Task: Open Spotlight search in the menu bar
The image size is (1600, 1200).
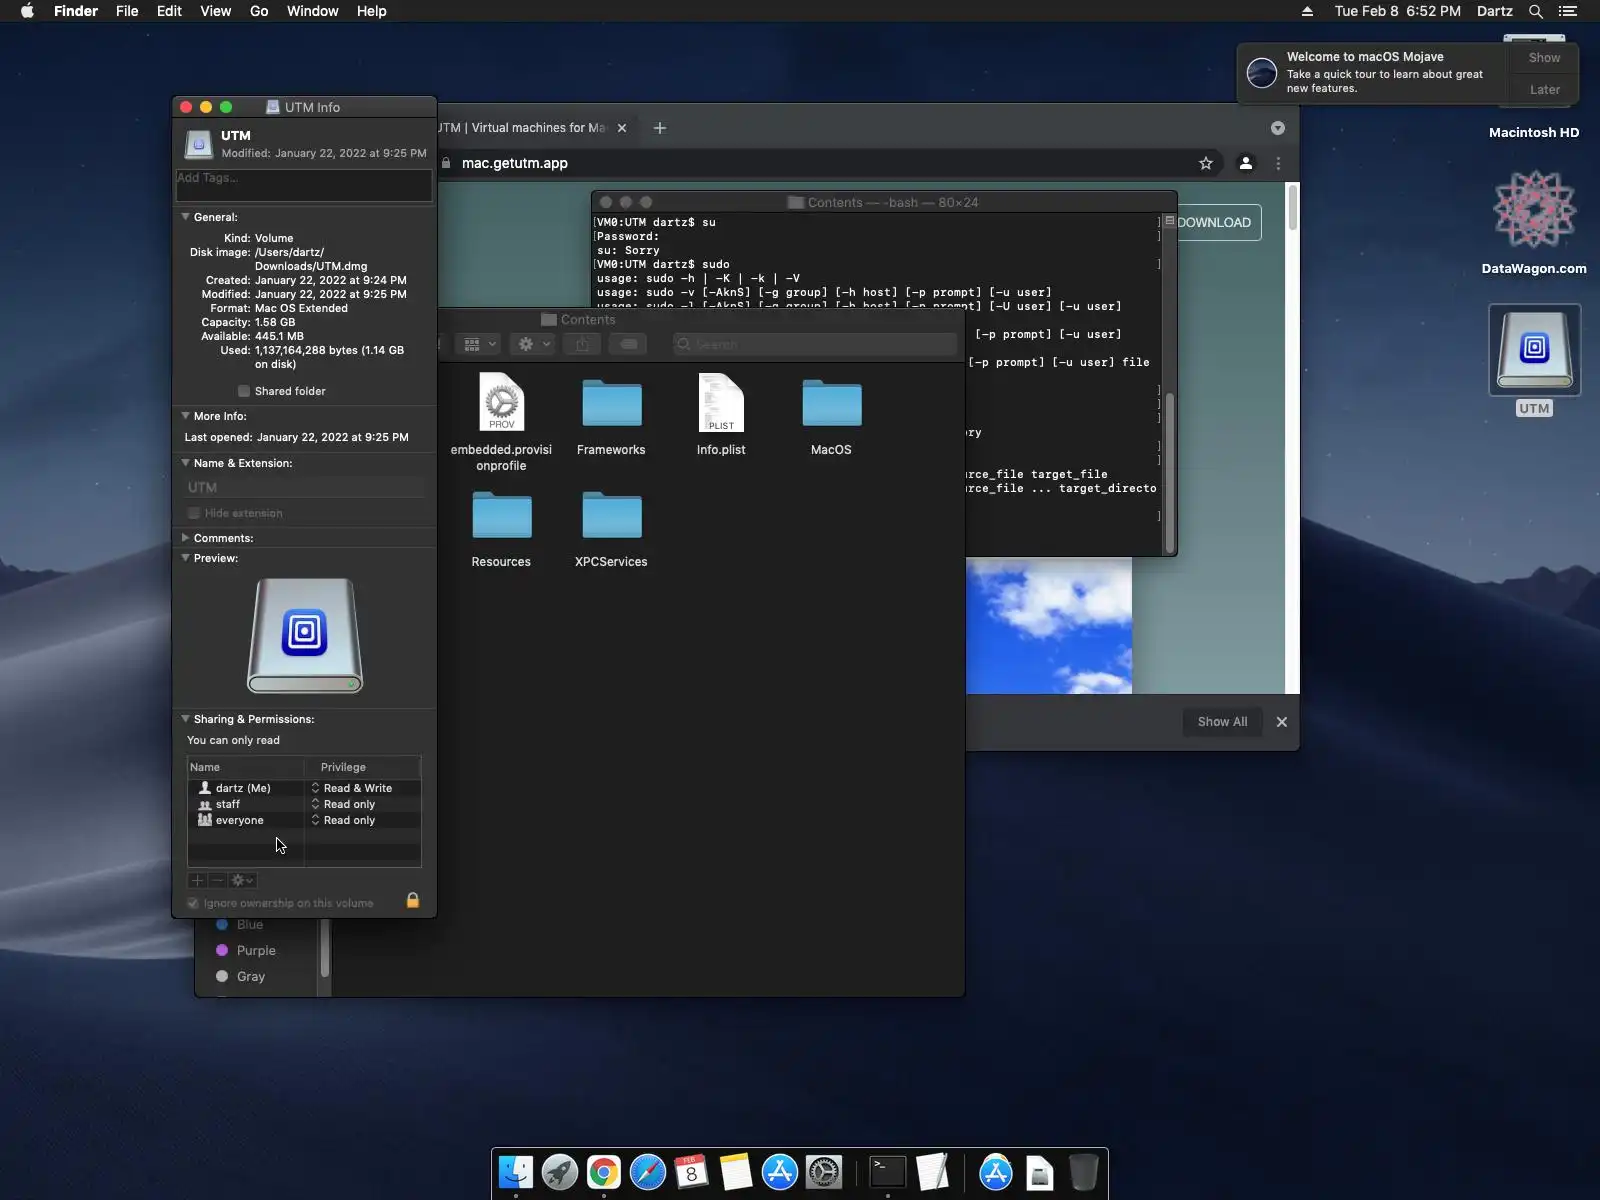Action: [x=1536, y=11]
